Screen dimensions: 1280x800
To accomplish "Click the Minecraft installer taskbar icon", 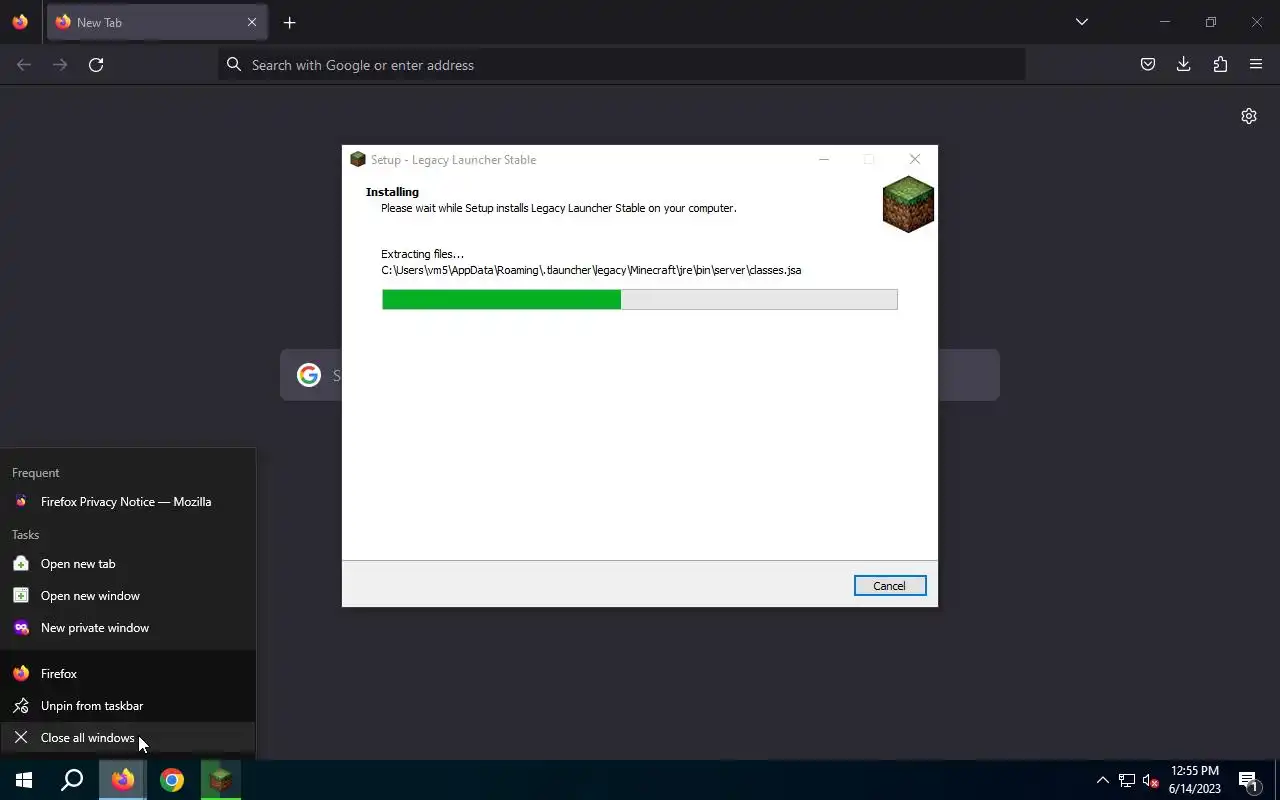I will (x=221, y=780).
